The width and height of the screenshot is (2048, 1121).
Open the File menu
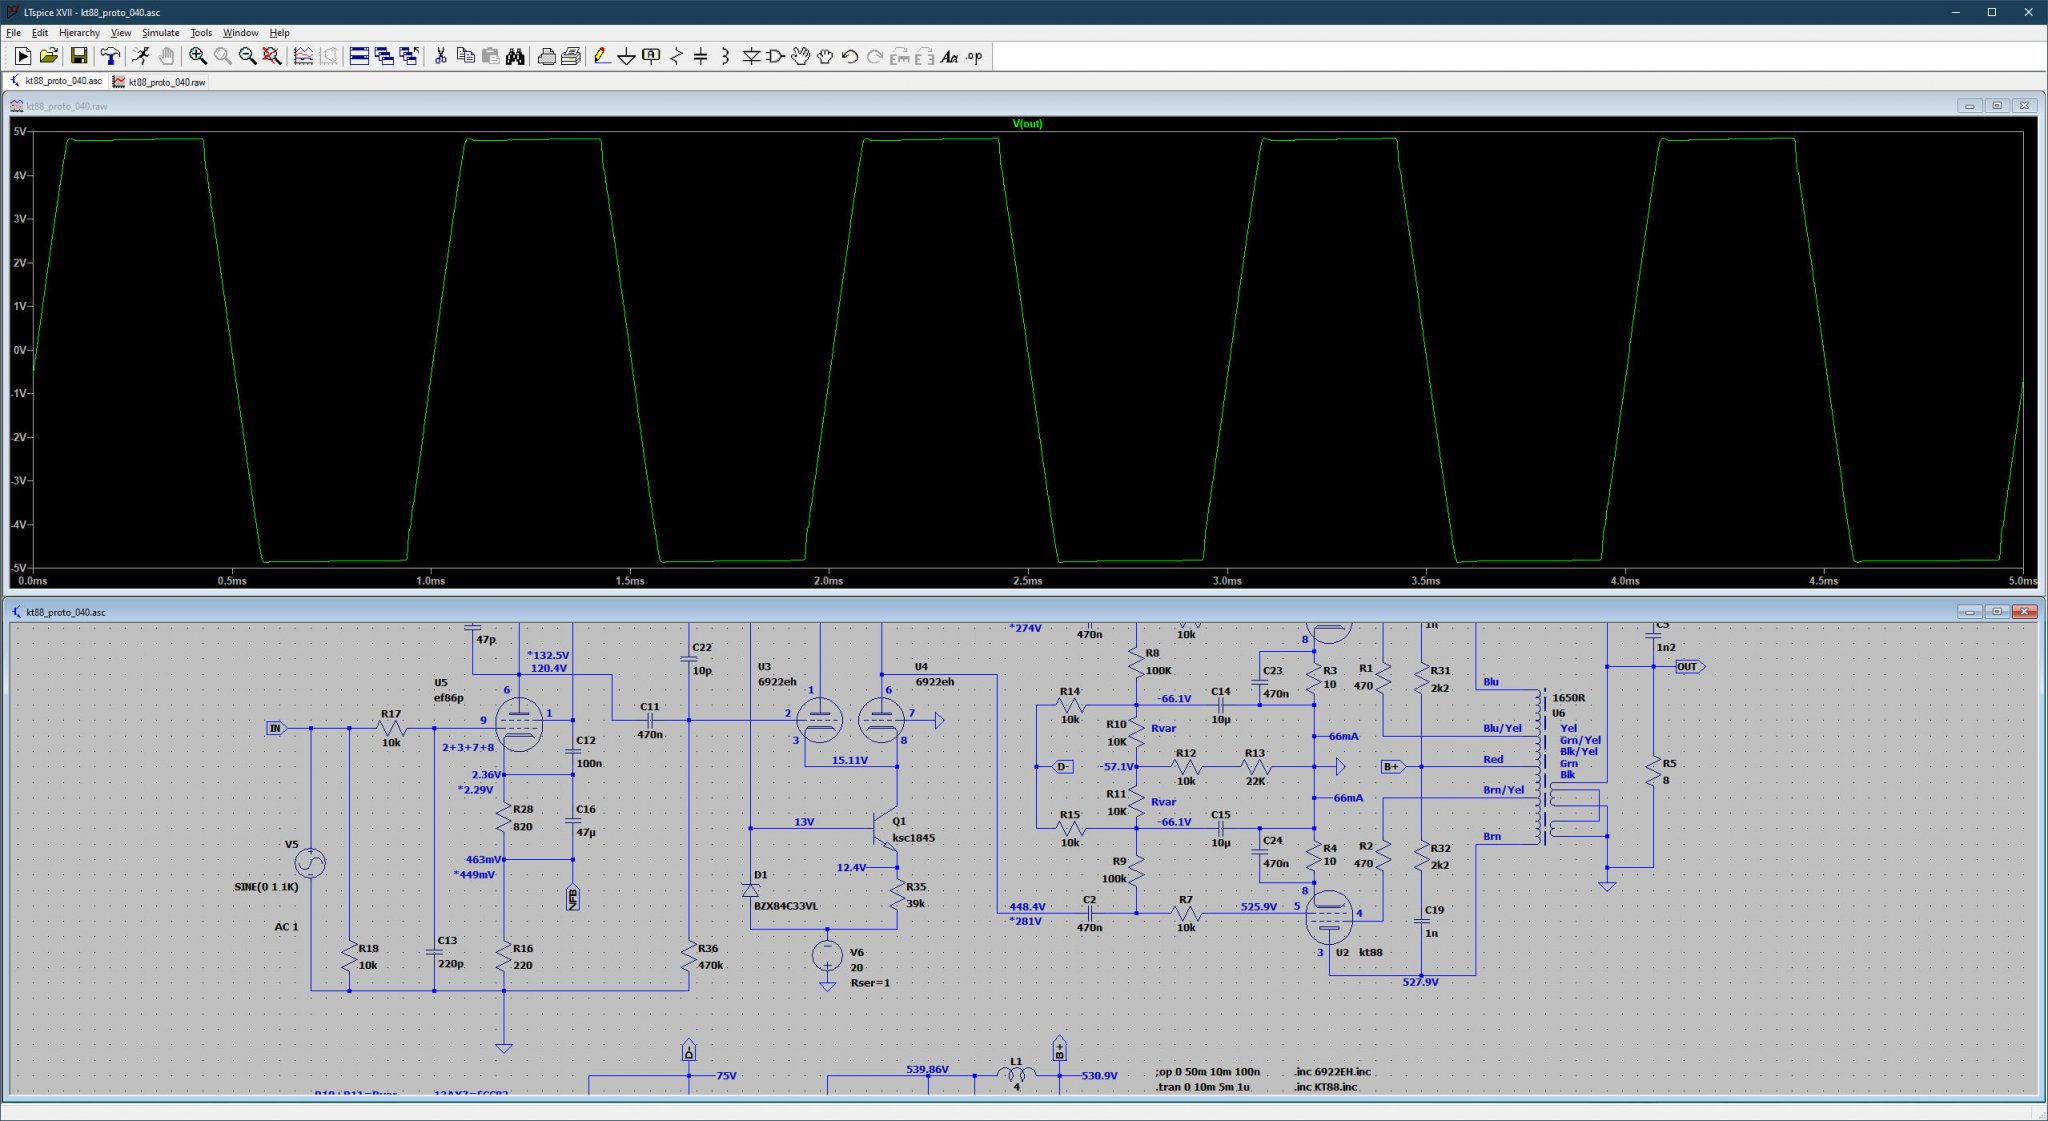(x=13, y=33)
